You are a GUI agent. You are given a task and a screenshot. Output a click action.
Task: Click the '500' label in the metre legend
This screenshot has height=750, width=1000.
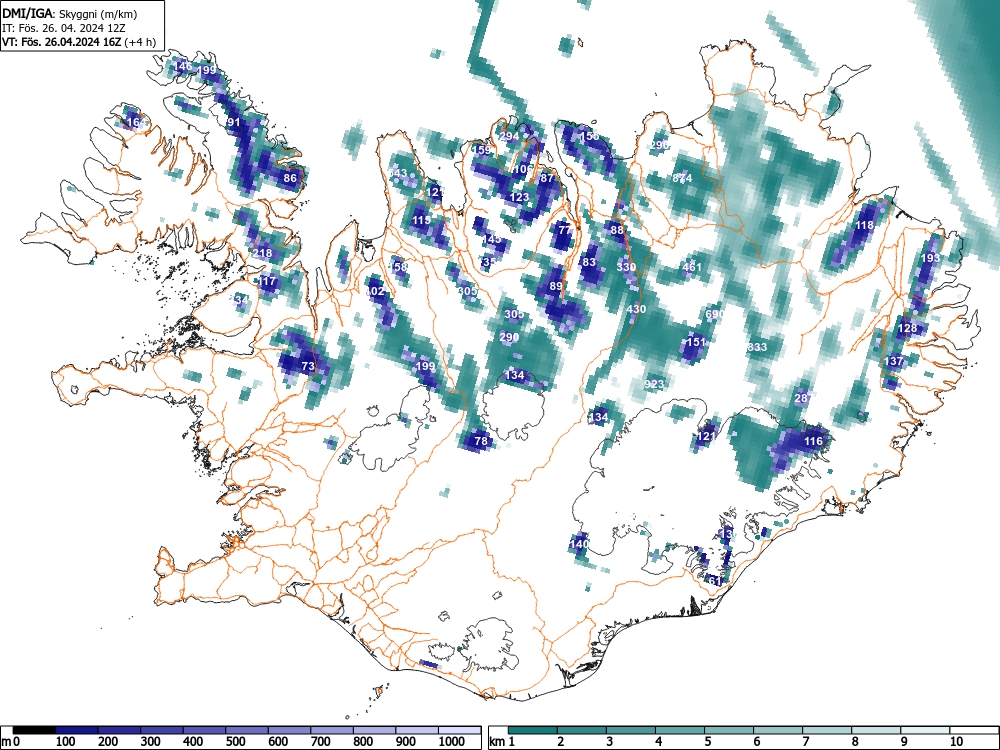pyautogui.click(x=235, y=742)
